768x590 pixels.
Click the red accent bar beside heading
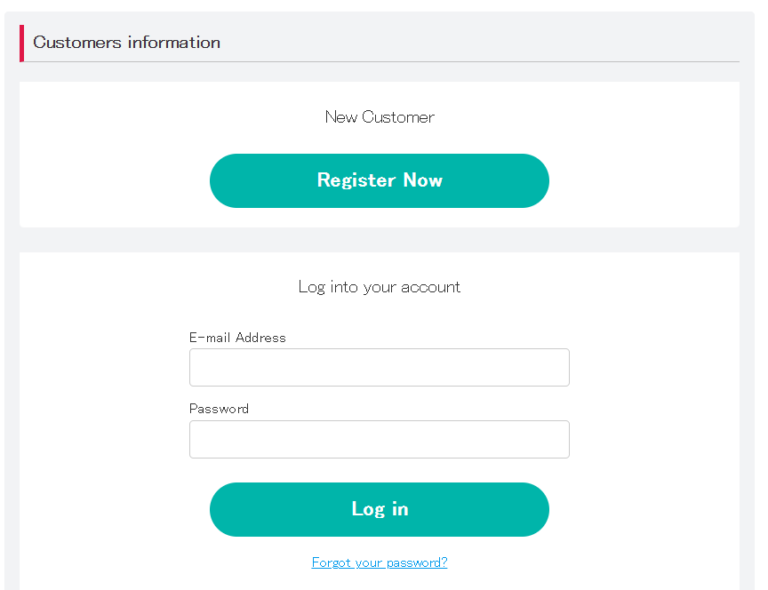[x=22, y=43]
